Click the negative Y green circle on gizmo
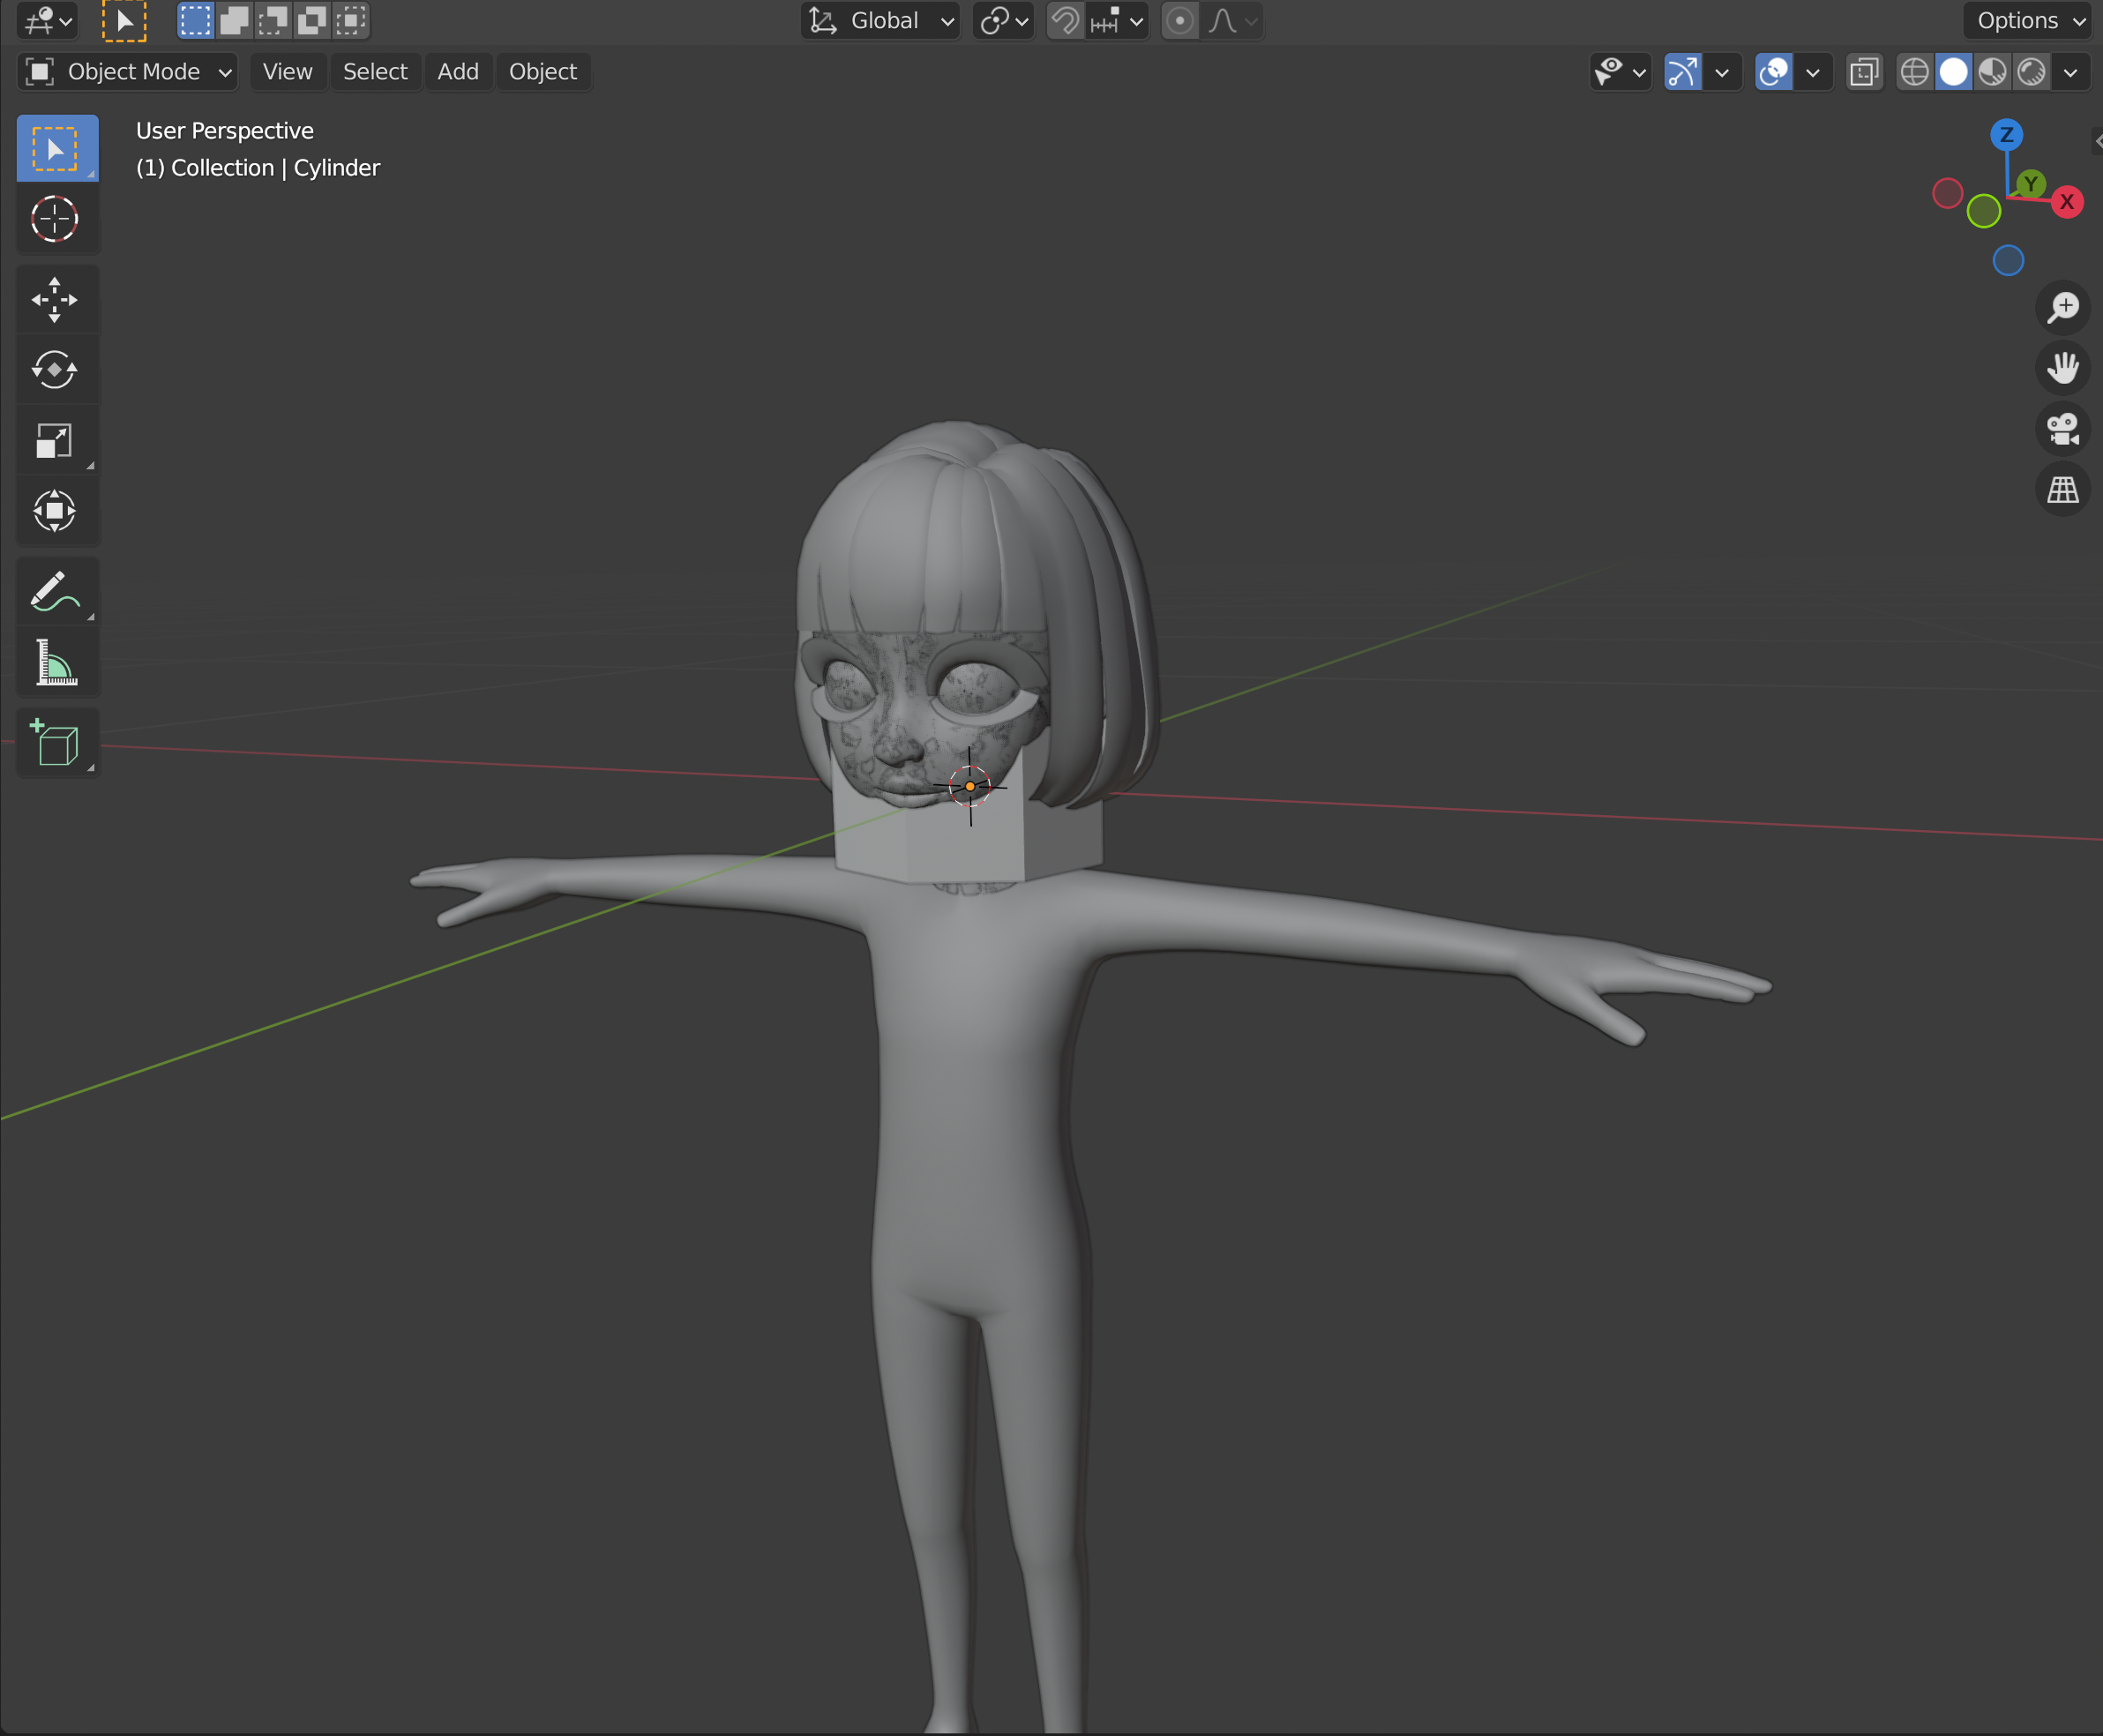The height and width of the screenshot is (1736, 2103). [1983, 211]
